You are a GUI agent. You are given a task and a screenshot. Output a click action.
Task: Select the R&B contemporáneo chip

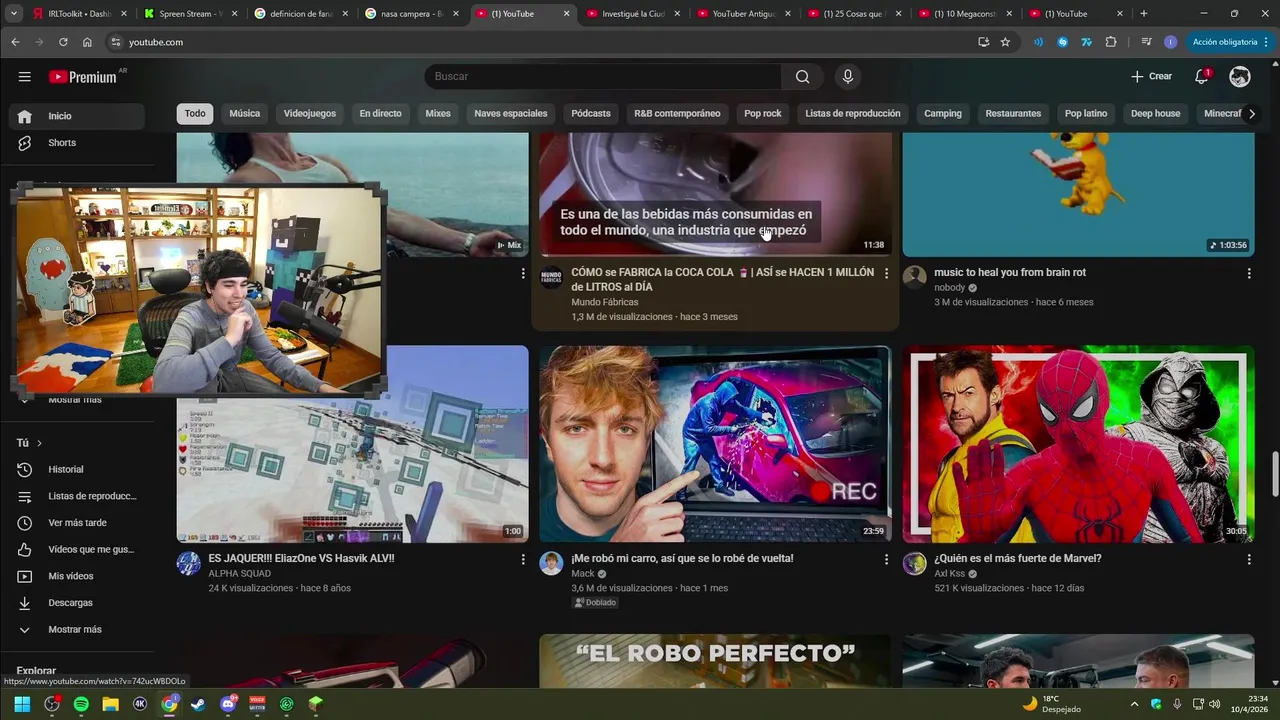[x=677, y=114]
